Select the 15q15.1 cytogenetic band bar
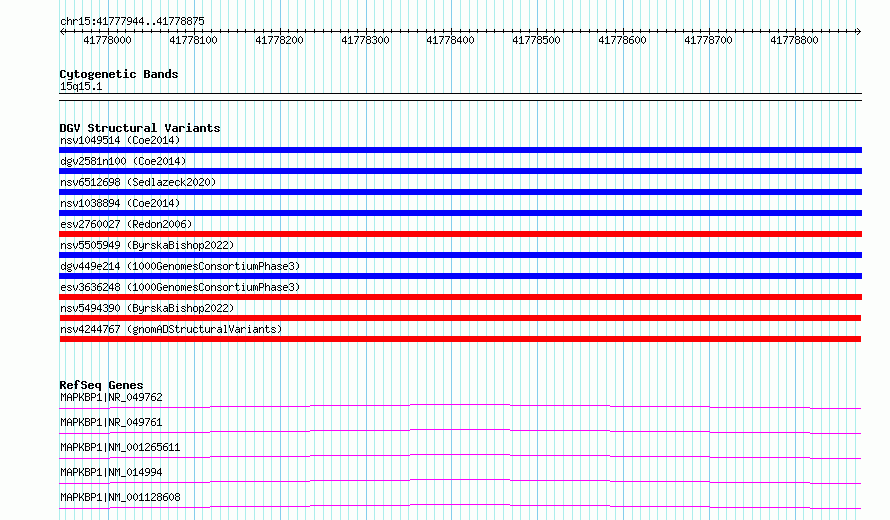This screenshot has height=520, width=890. pyautogui.click(x=460, y=97)
